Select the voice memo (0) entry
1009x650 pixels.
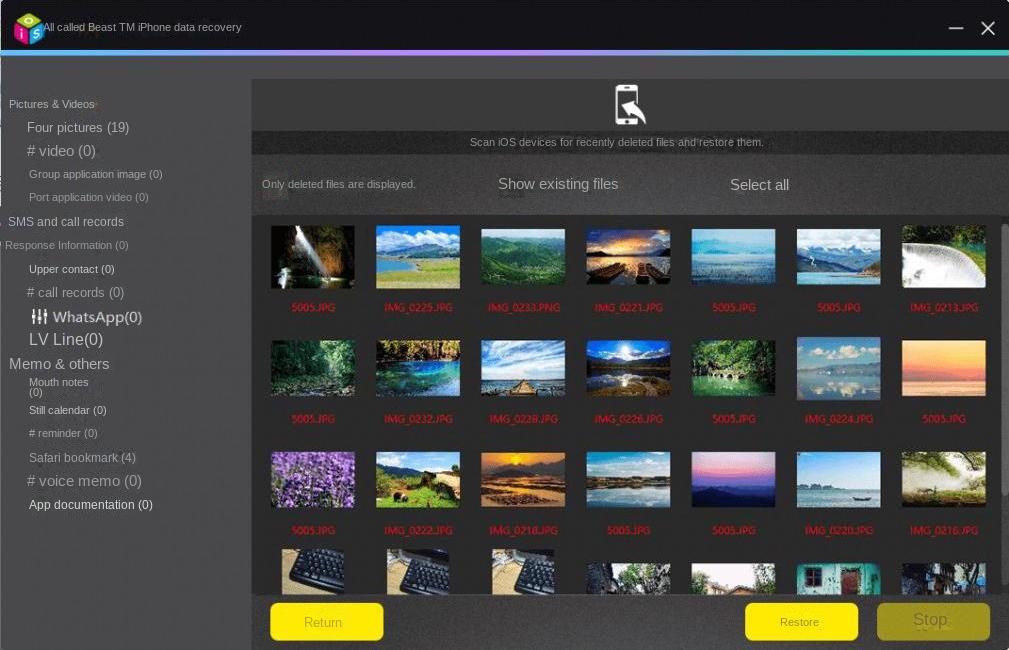point(84,481)
